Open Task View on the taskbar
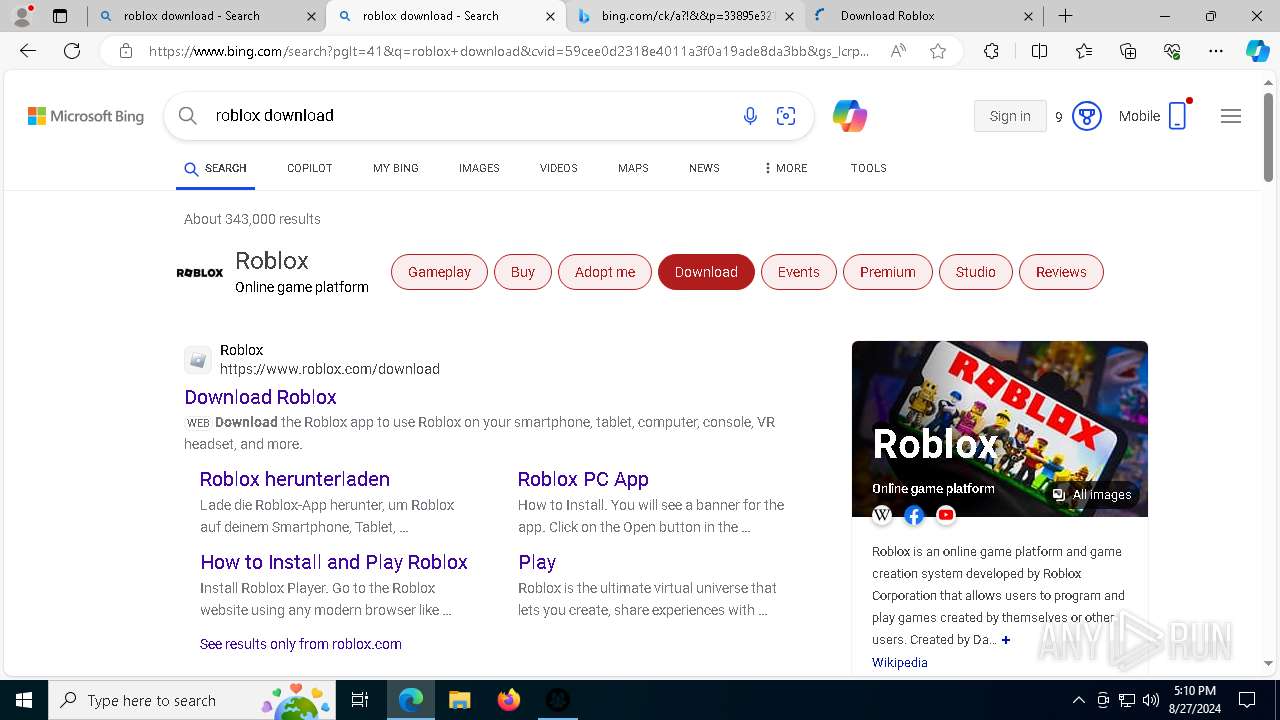 coord(360,700)
